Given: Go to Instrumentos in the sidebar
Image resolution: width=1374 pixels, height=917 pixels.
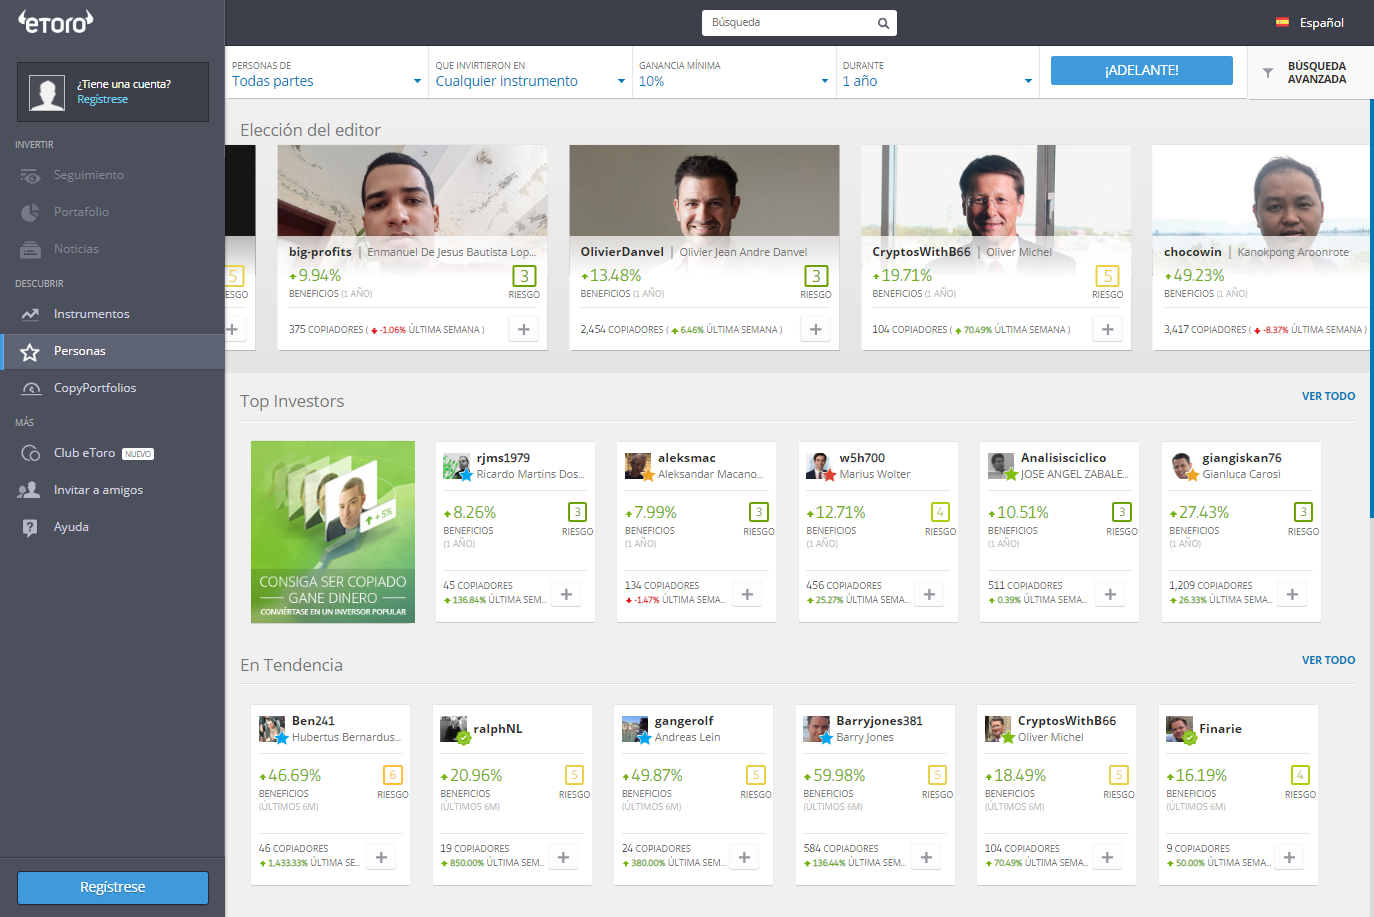Looking at the screenshot, I should pyautogui.click(x=112, y=314).
